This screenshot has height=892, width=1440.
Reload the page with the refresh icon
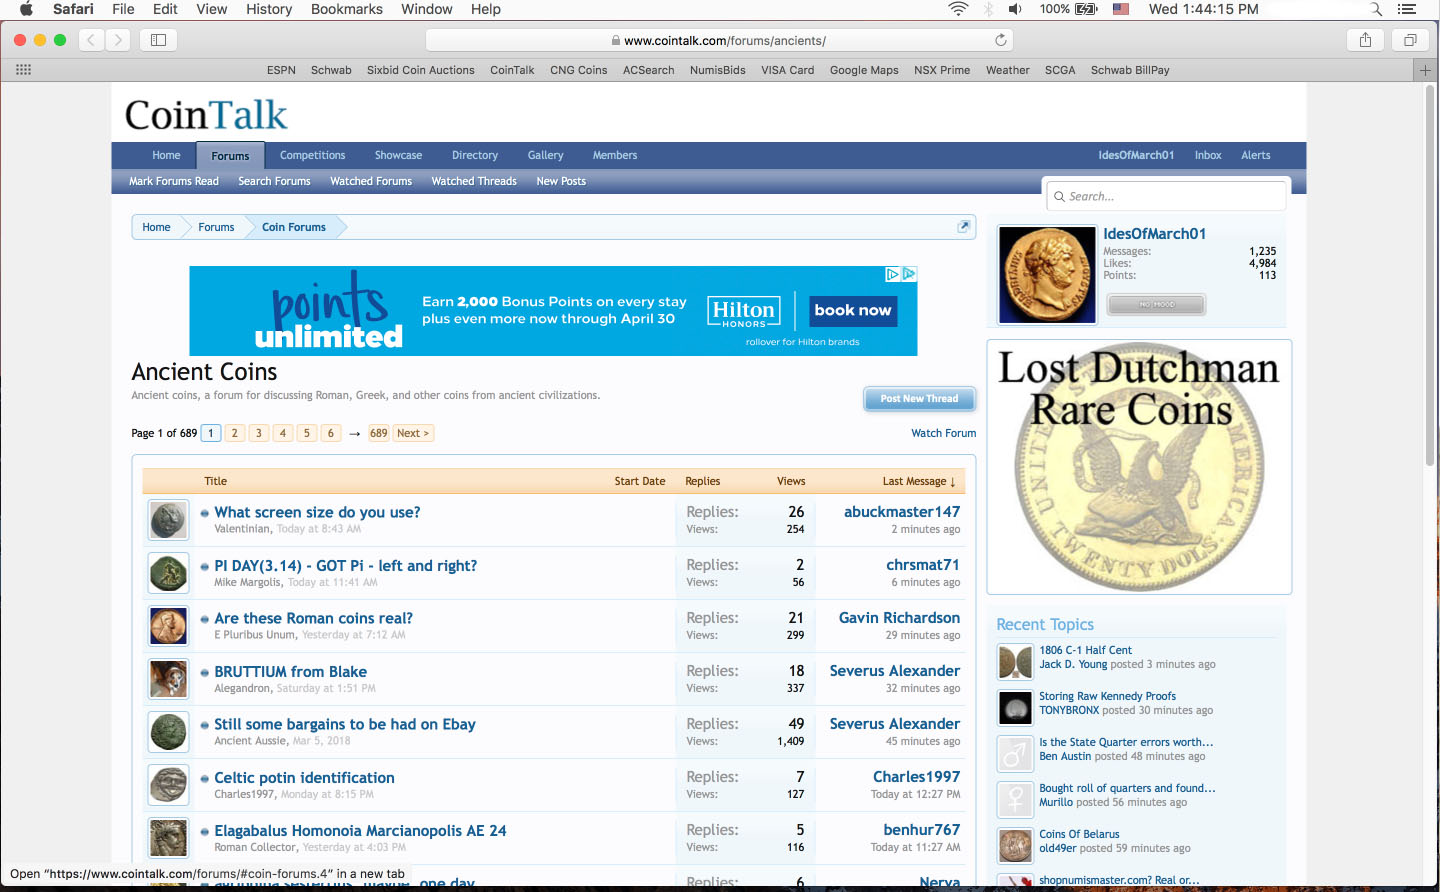click(1000, 40)
